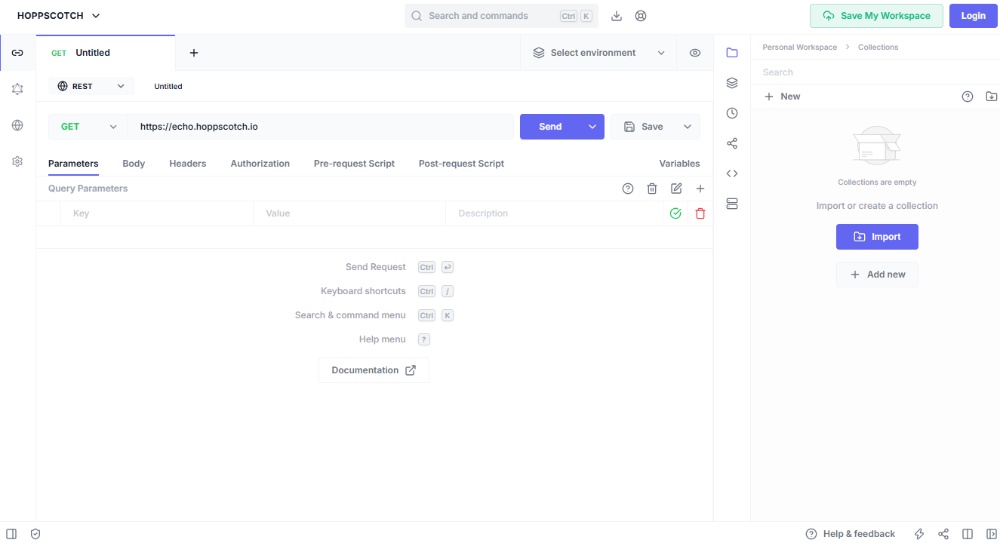Click the request URL input field

(x=321, y=126)
